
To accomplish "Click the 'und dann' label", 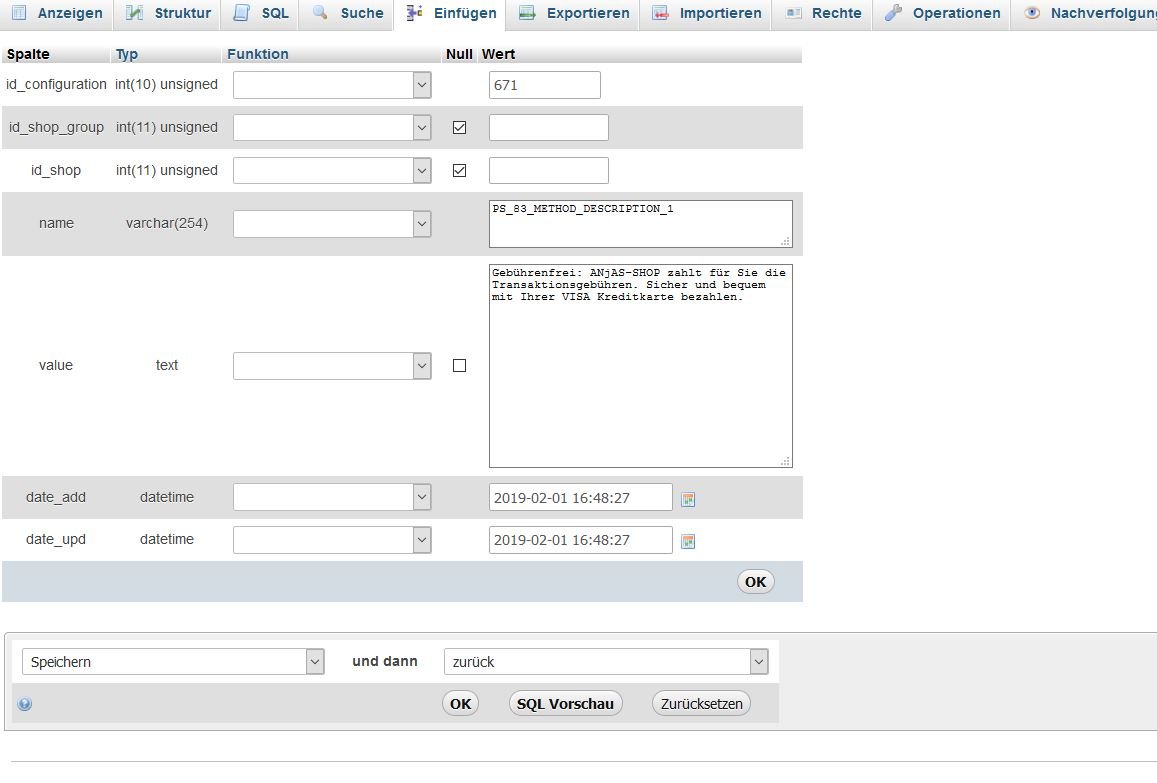I will click(x=384, y=661).
